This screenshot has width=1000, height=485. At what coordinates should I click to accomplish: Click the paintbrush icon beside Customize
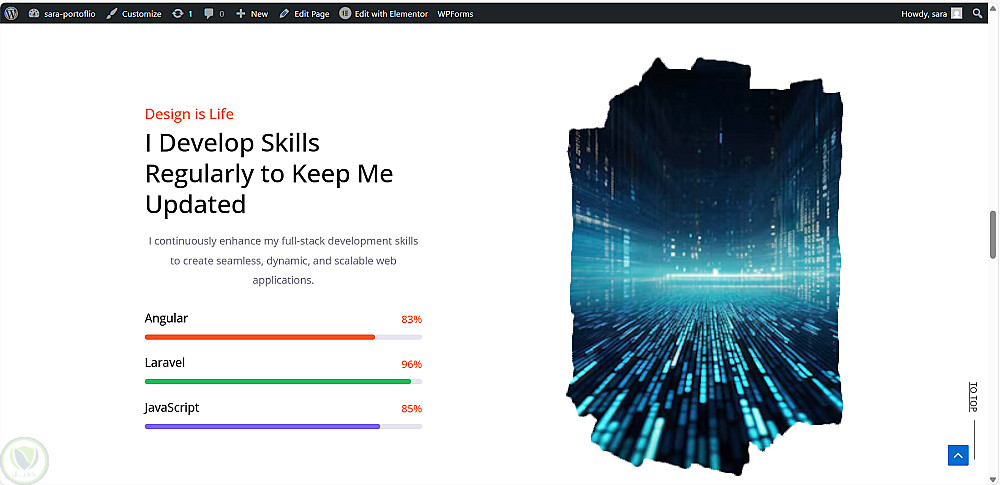pyautogui.click(x=112, y=13)
